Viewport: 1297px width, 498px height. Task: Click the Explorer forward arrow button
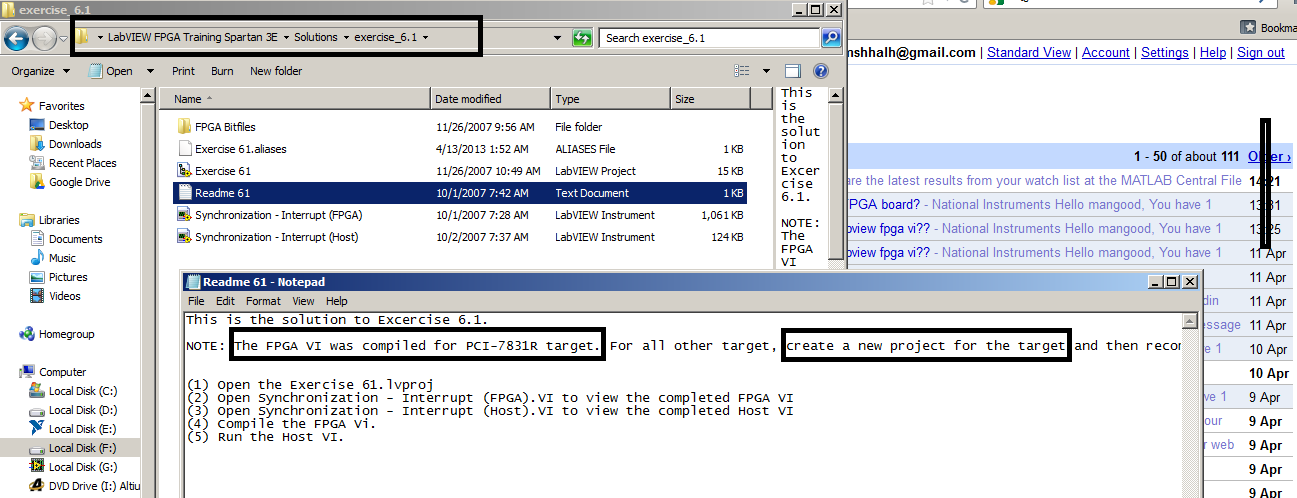pyautogui.click(x=44, y=39)
